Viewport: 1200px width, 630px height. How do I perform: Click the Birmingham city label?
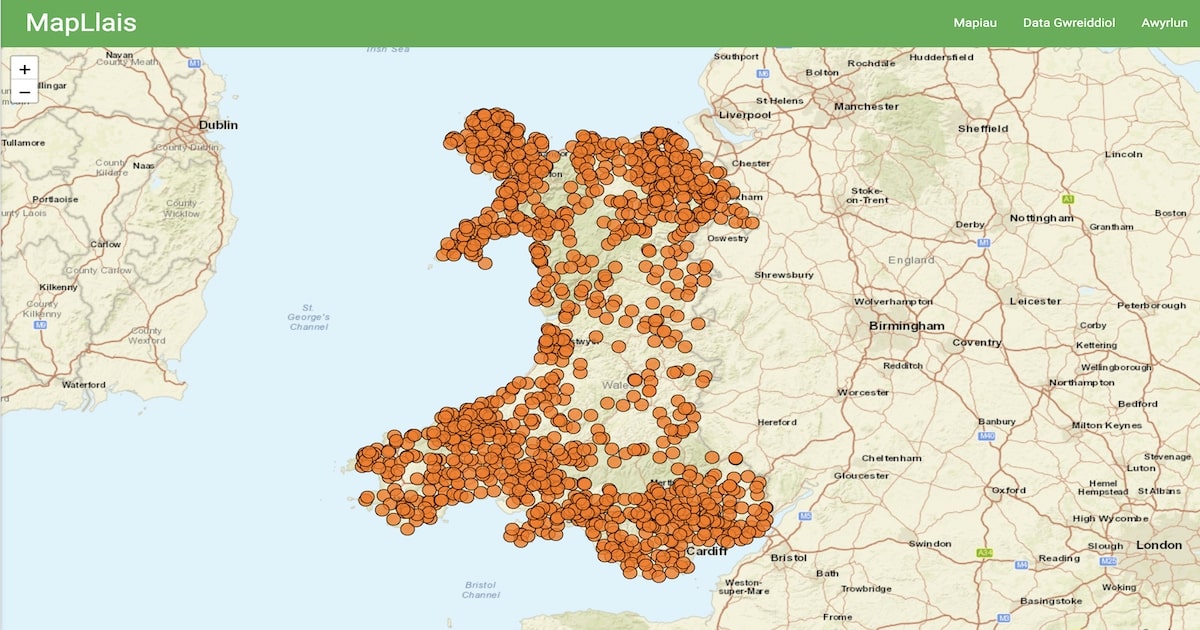pyautogui.click(x=907, y=326)
